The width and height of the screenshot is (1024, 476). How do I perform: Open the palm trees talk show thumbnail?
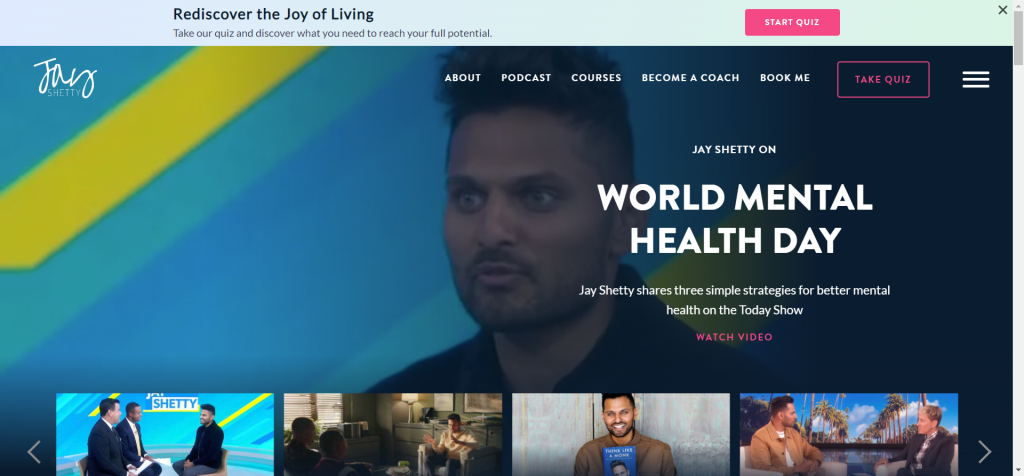click(848, 434)
